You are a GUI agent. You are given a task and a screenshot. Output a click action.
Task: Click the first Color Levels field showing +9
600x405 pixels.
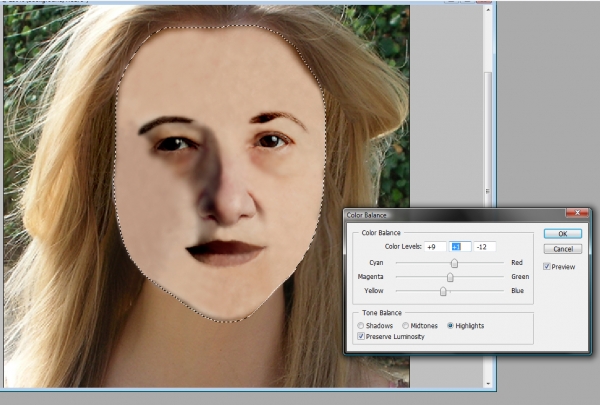(435, 247)
